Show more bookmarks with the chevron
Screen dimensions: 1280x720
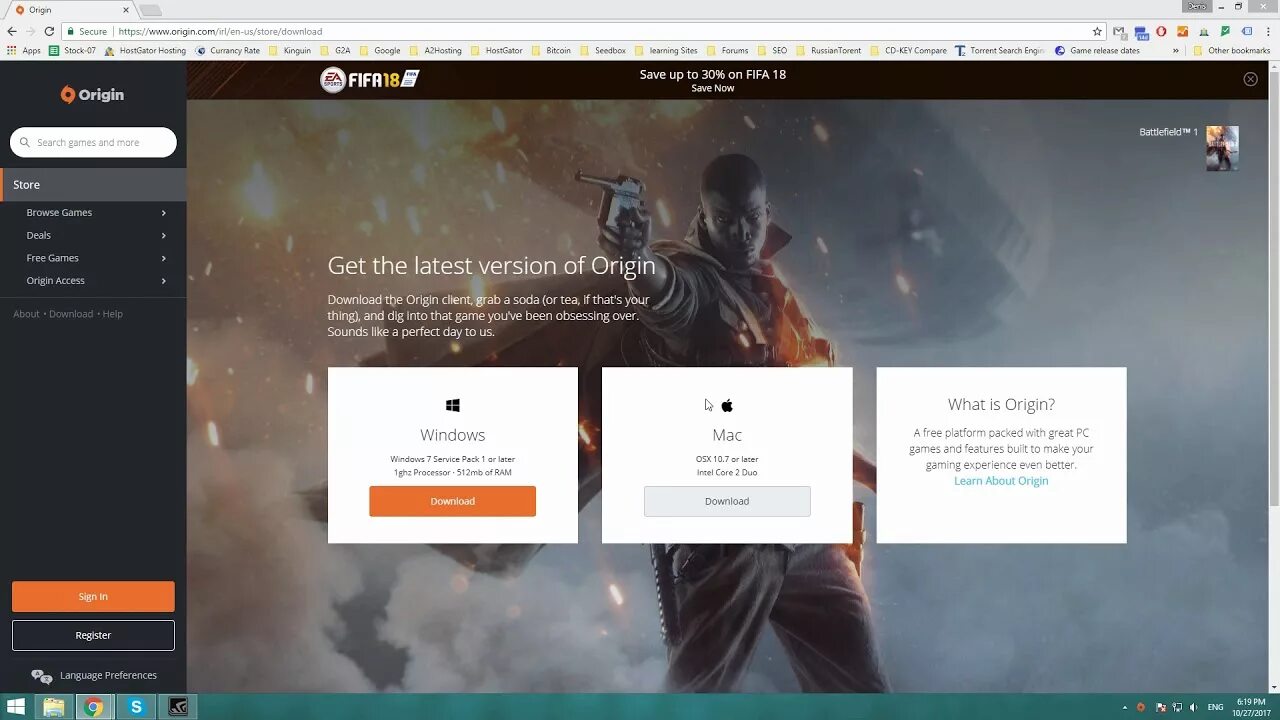(x=1176, y=50)
